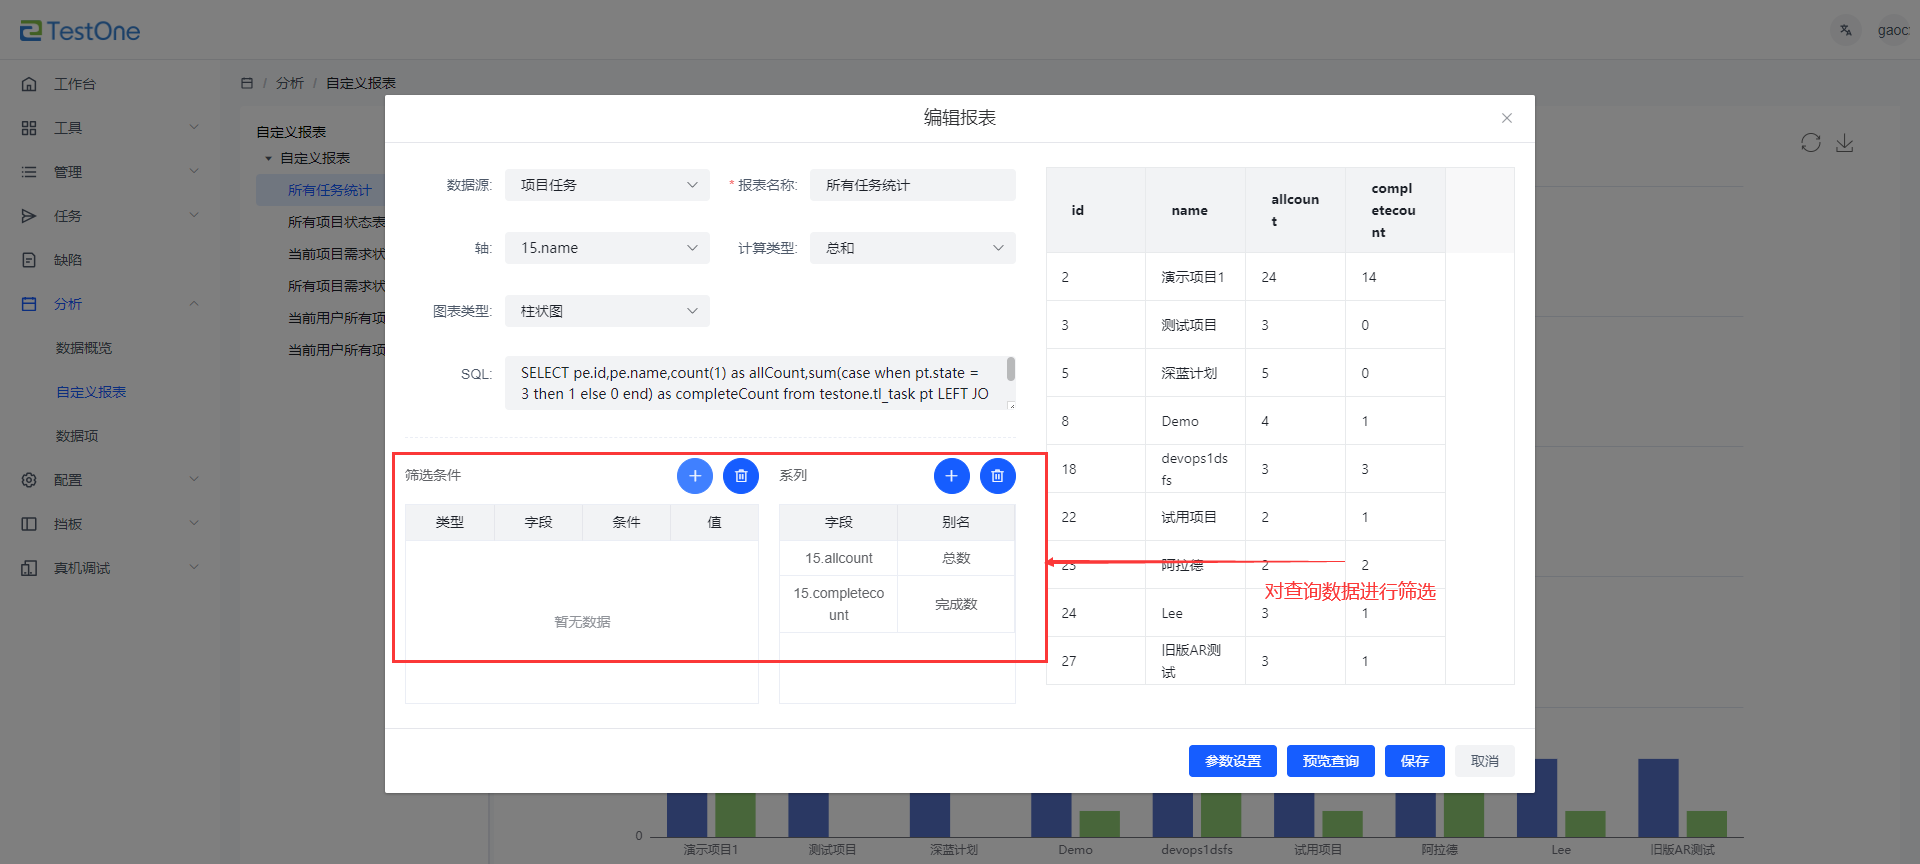The image size is (1920, 864).
Task: Delete the selected filter condition
Action: click(741, 476)
